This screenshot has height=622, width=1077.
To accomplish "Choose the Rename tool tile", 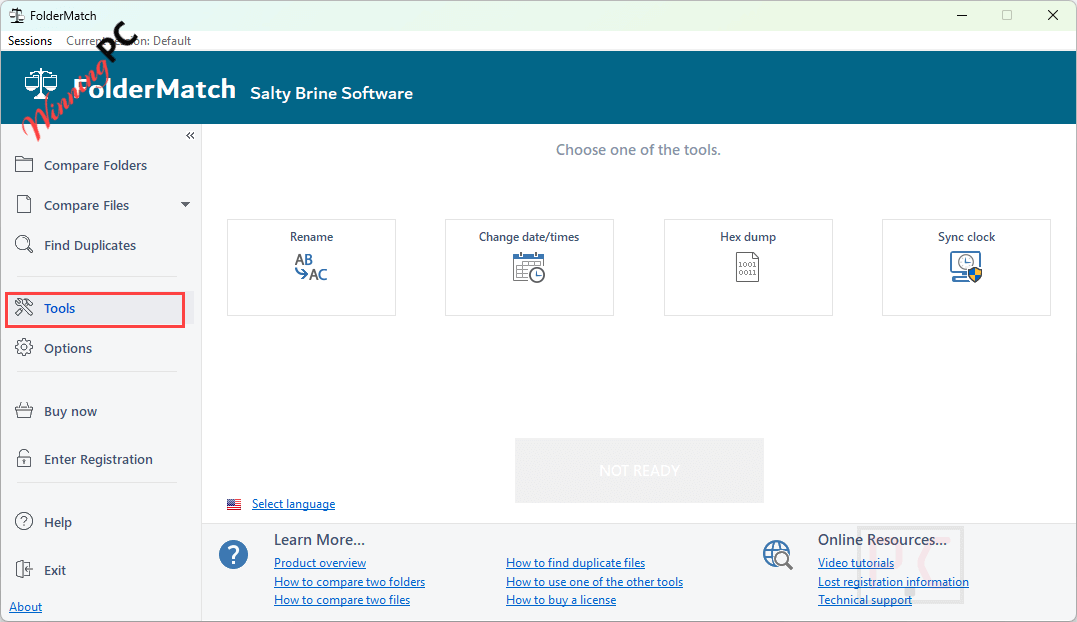I will pos(311,268).
